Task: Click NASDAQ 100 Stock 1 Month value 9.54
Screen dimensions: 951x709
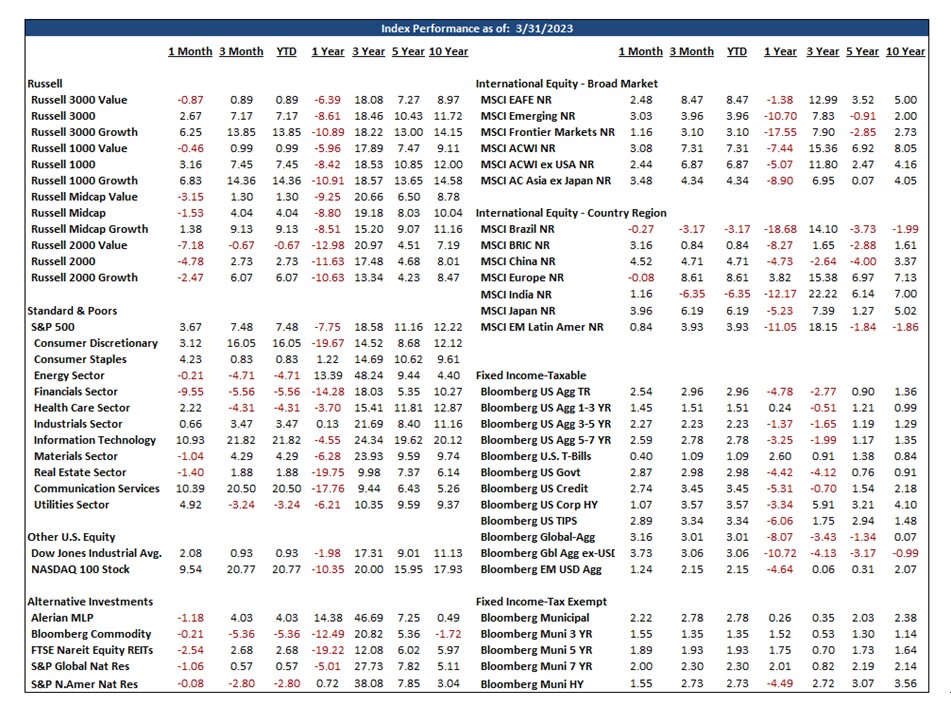Action: click(190, 570)
